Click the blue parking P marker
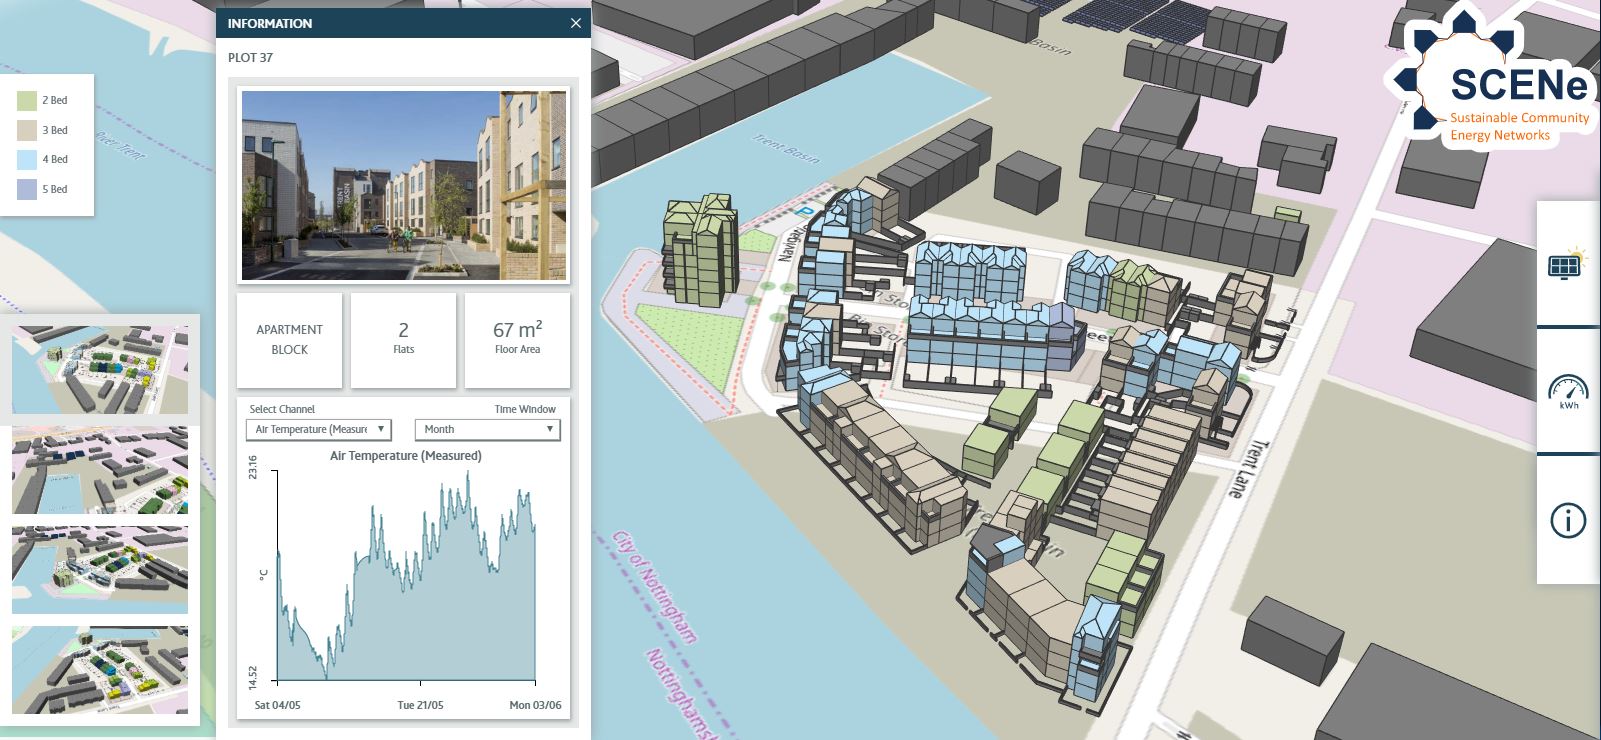1601x740 pixels. click(x=804, y=212)
